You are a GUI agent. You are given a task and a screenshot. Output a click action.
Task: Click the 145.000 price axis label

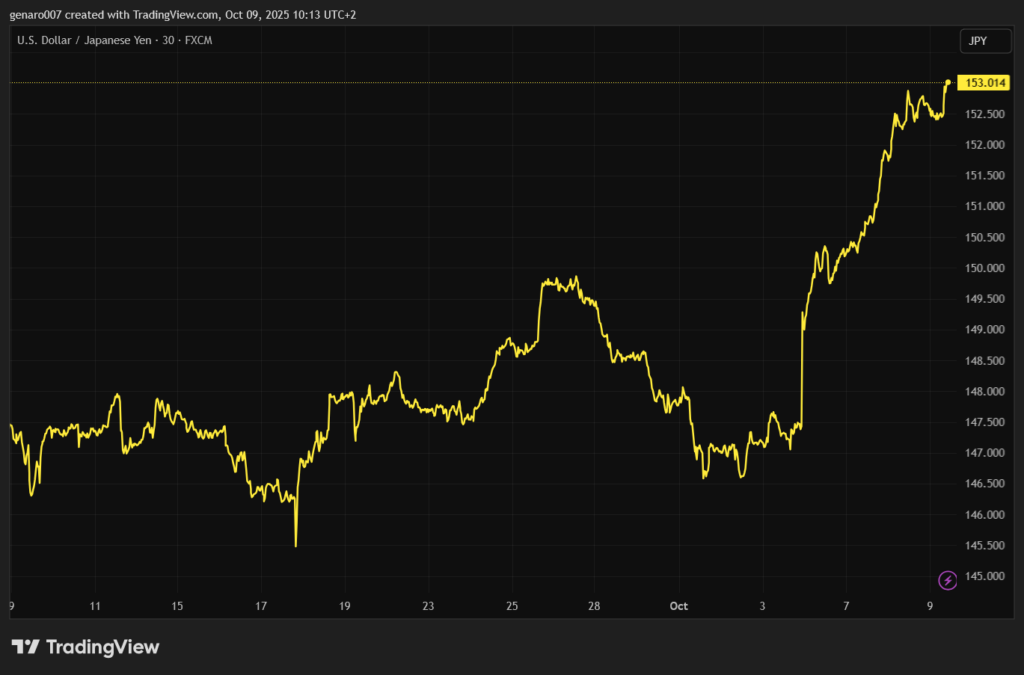(x=984, y=576)
